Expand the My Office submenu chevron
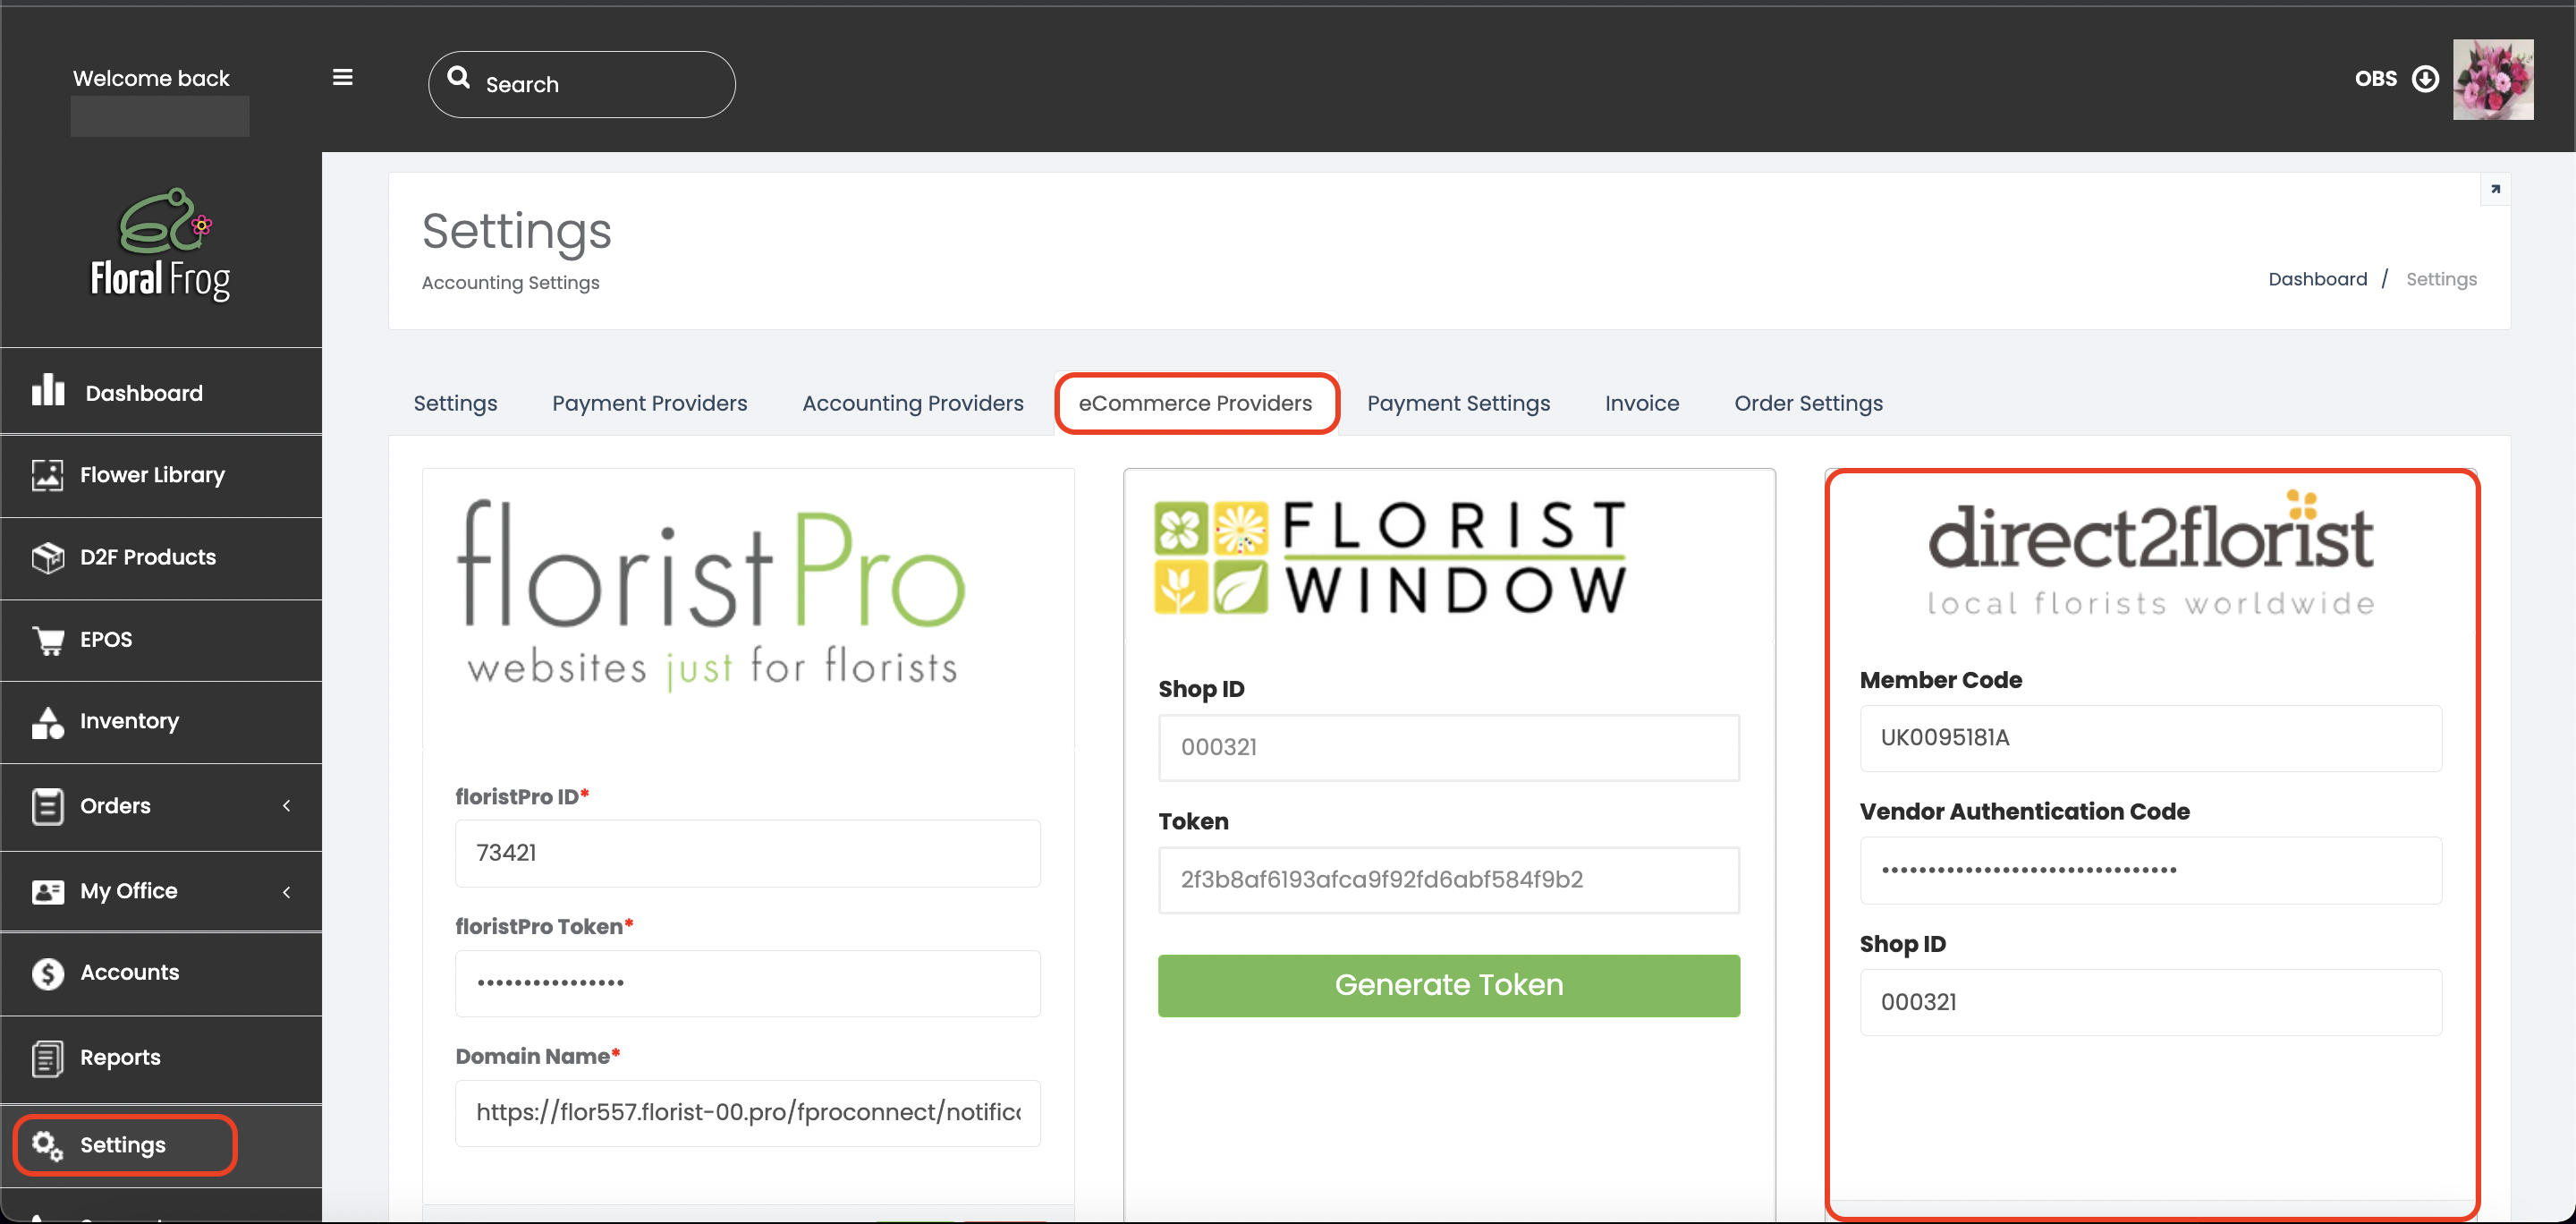The image size is (2576, 1224). (288, 890)
